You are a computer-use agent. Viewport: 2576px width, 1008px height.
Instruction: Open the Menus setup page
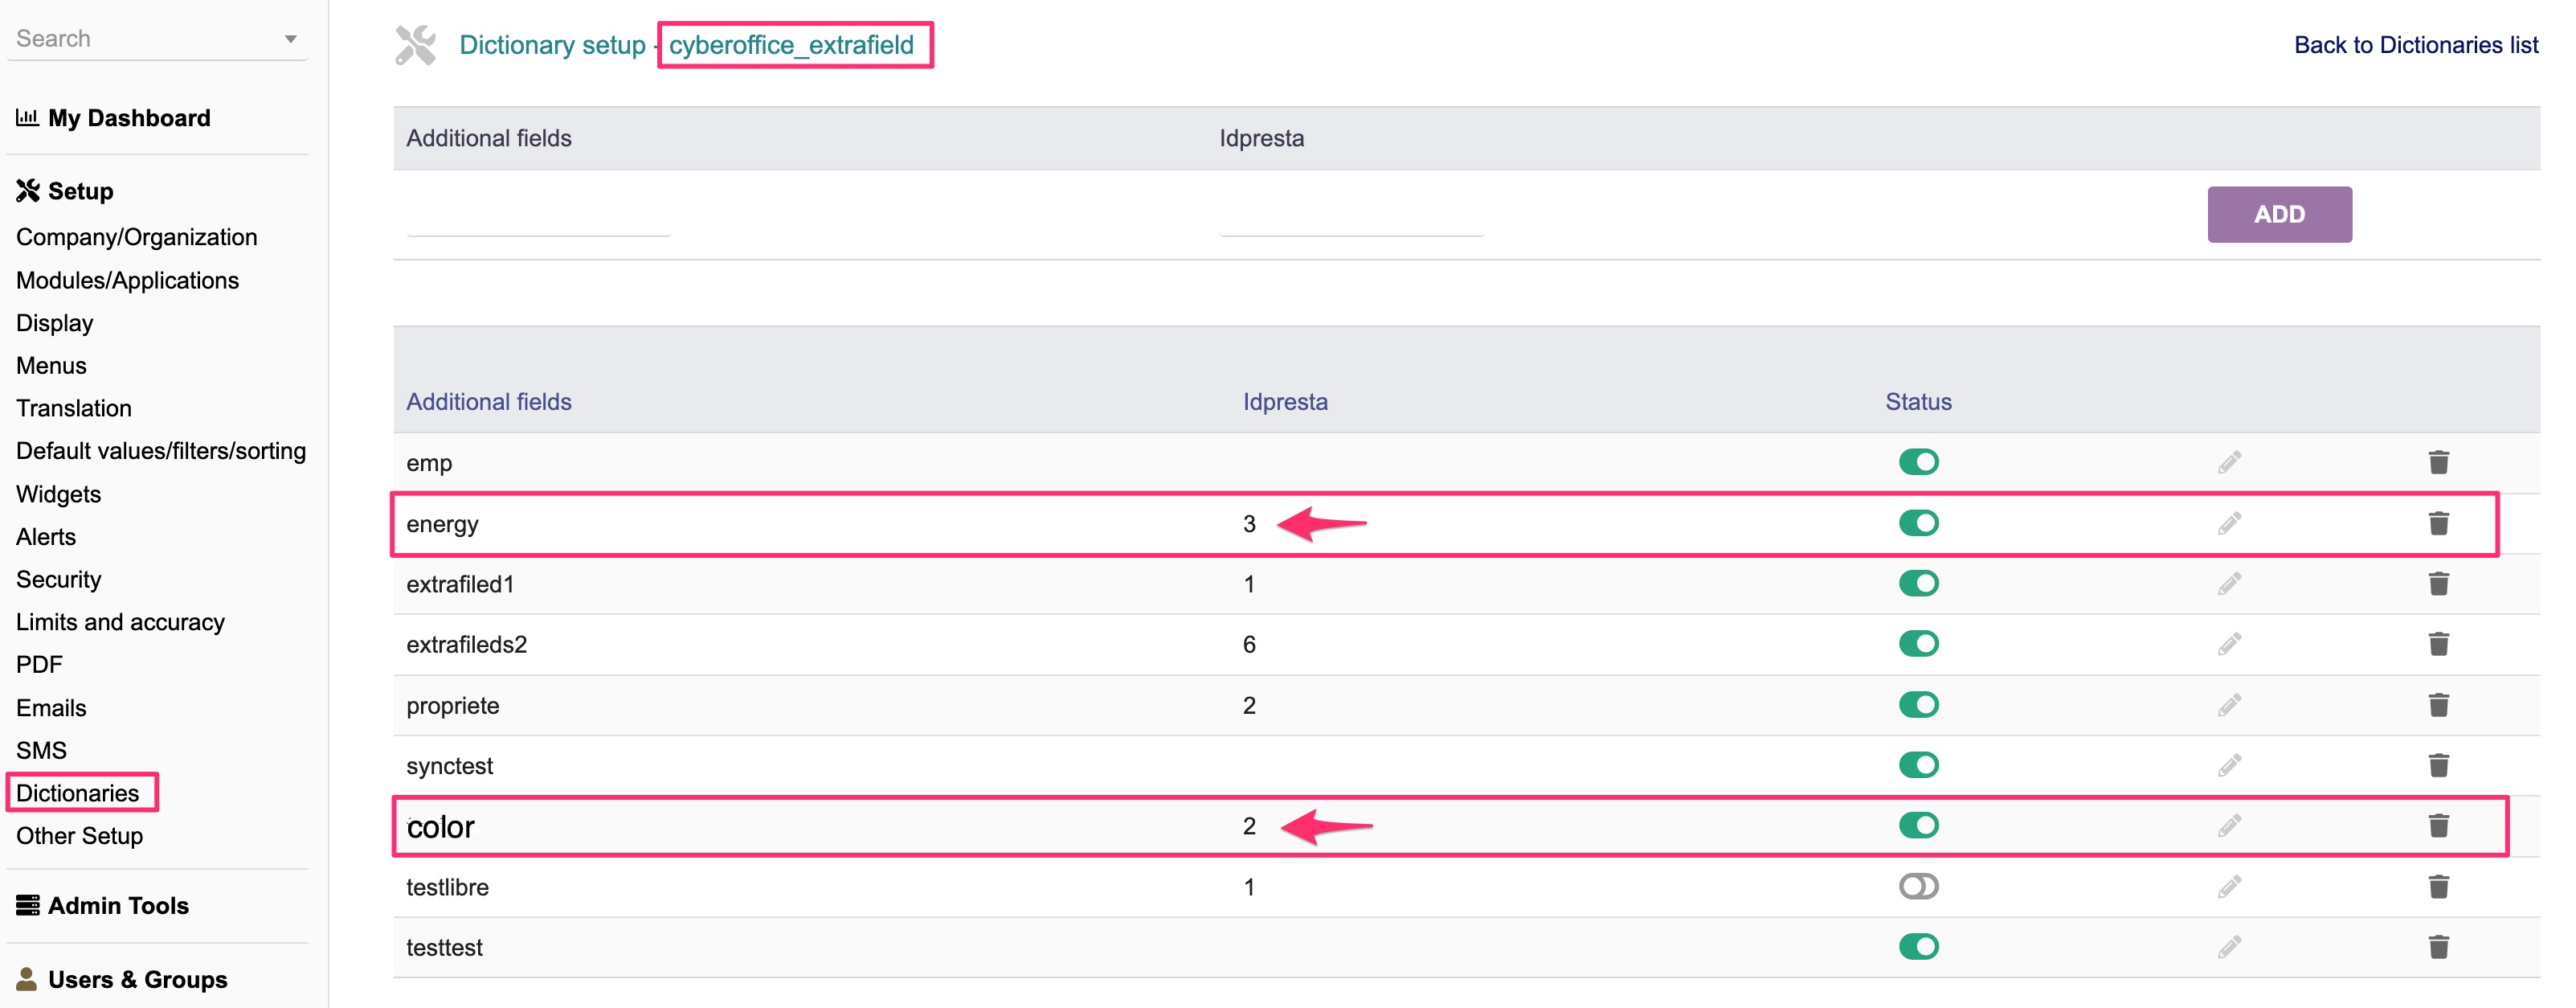[x=51, y=366]
